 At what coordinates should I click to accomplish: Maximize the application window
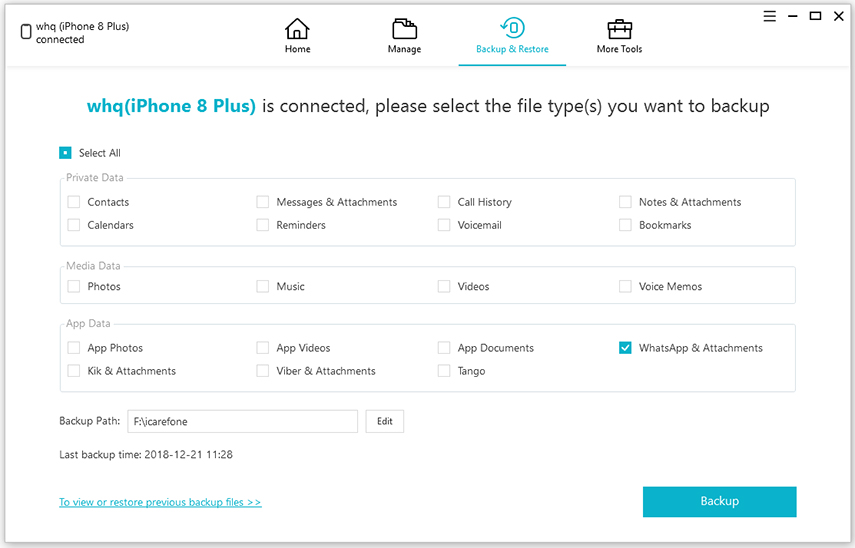[815, 16]
